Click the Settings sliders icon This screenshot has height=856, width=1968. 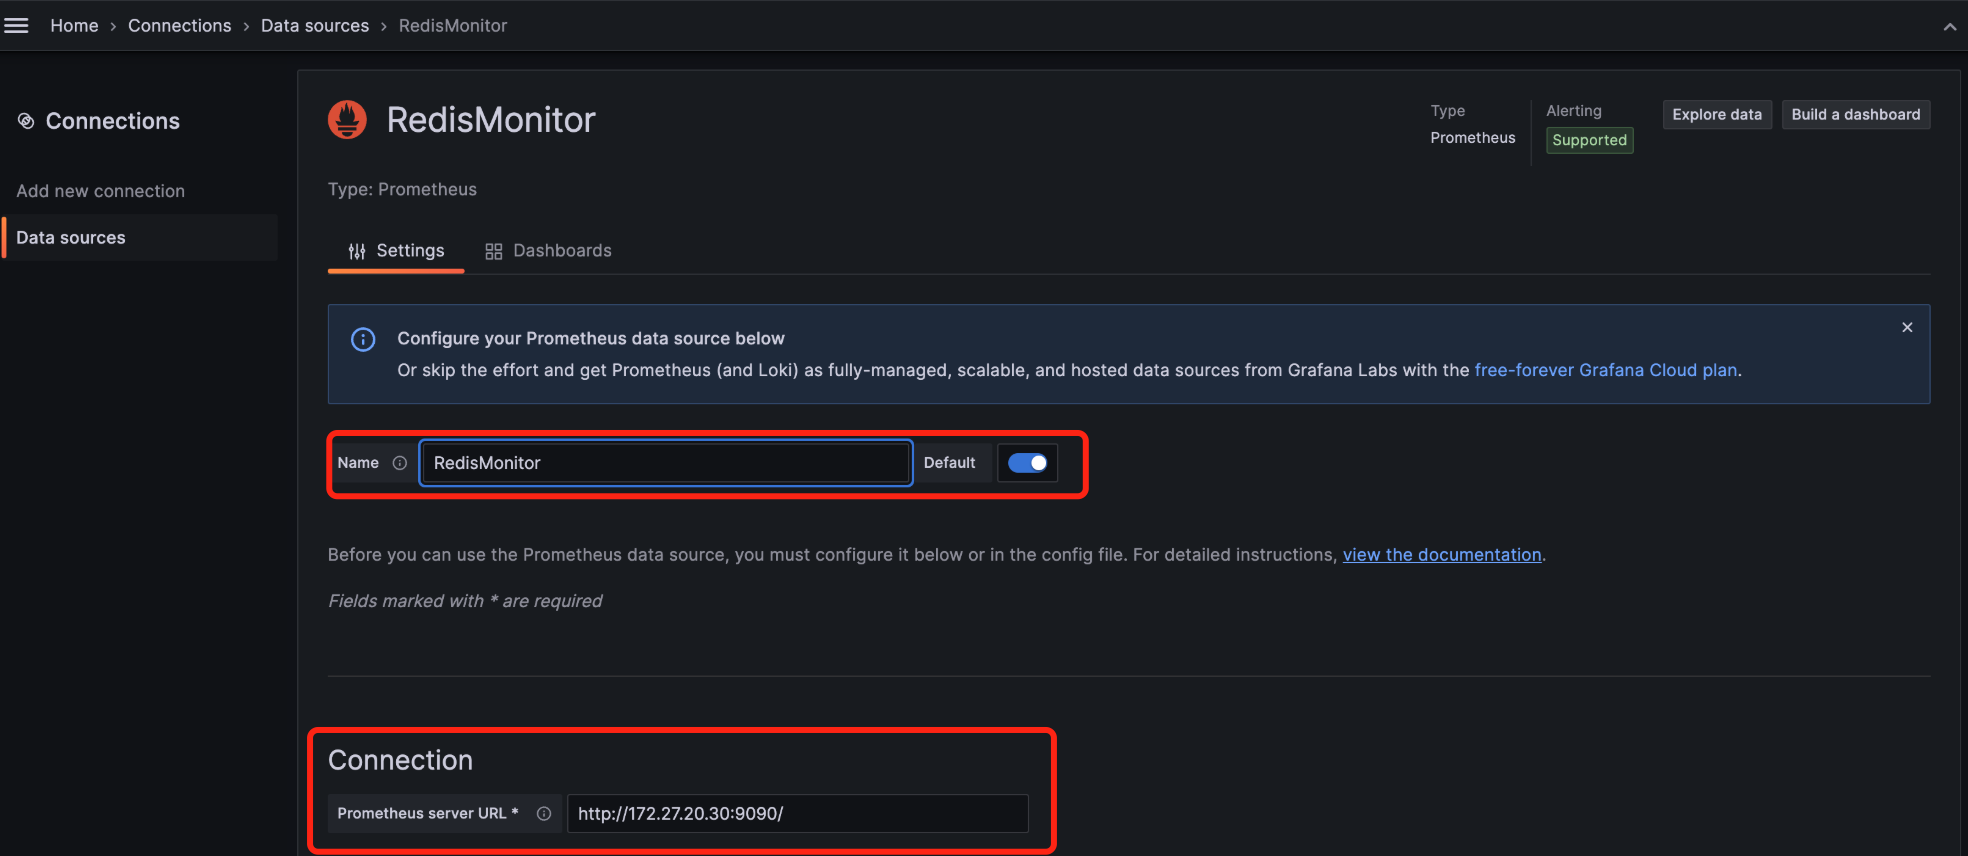click(356, 251)
